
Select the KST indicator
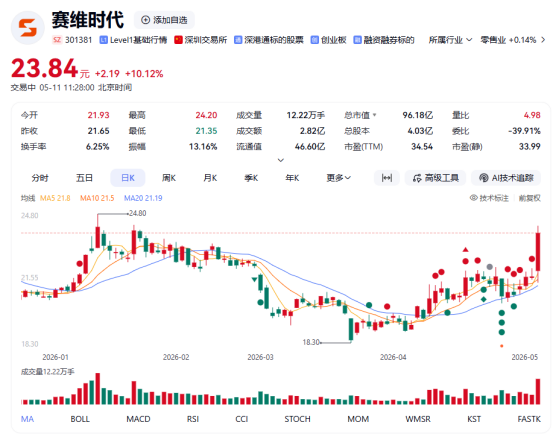(x=474, y=419)
